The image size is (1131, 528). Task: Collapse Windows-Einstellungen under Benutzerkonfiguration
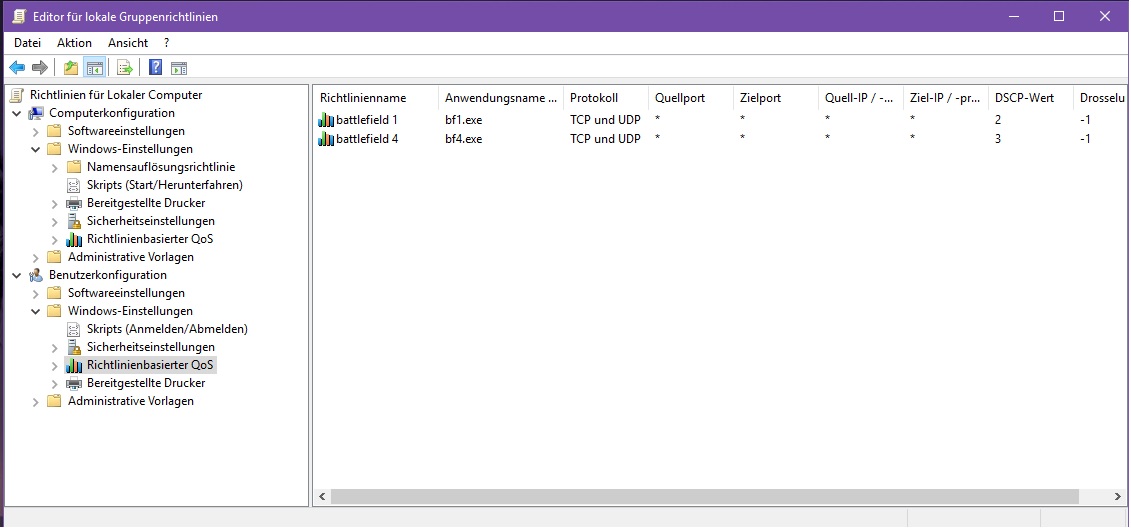[36, 311]
